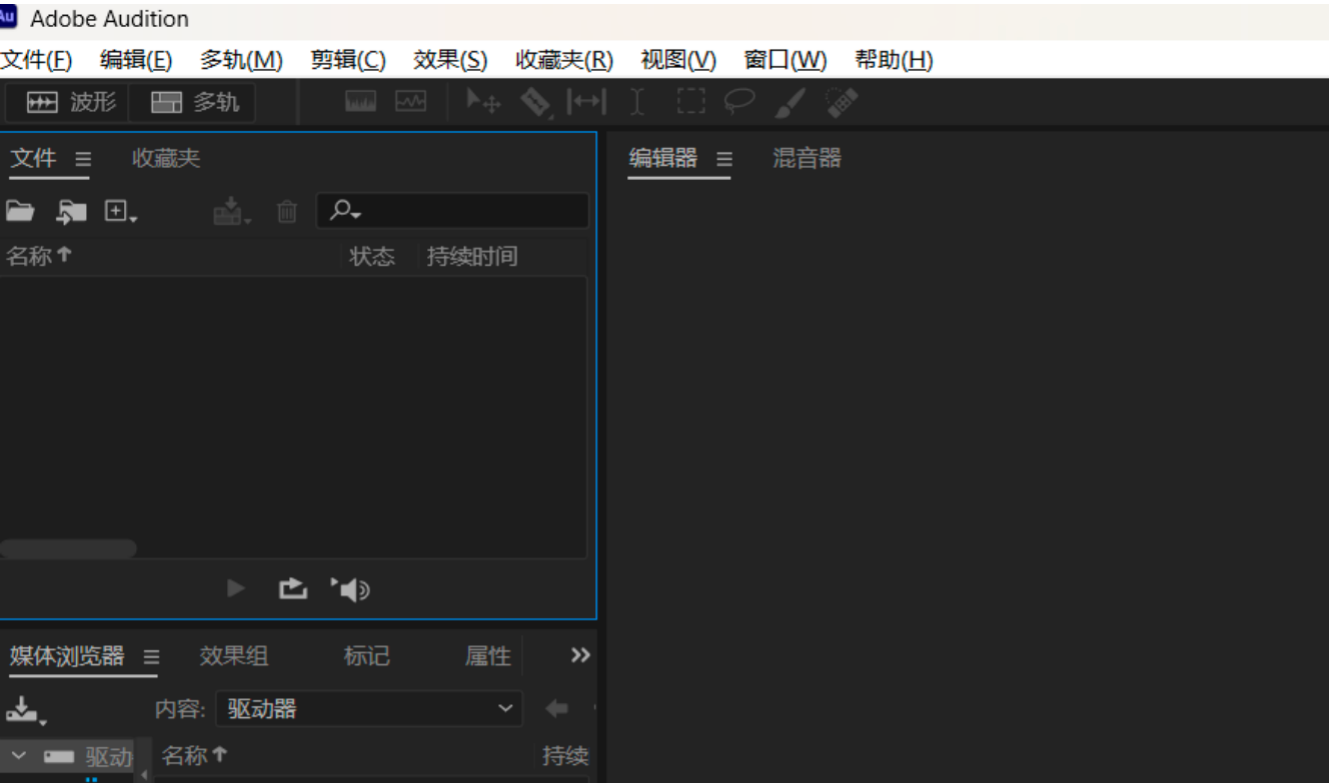Screen dimensions: 1330x784
Task: Select the 驱动 drive tree item
Action: point(88,757)
